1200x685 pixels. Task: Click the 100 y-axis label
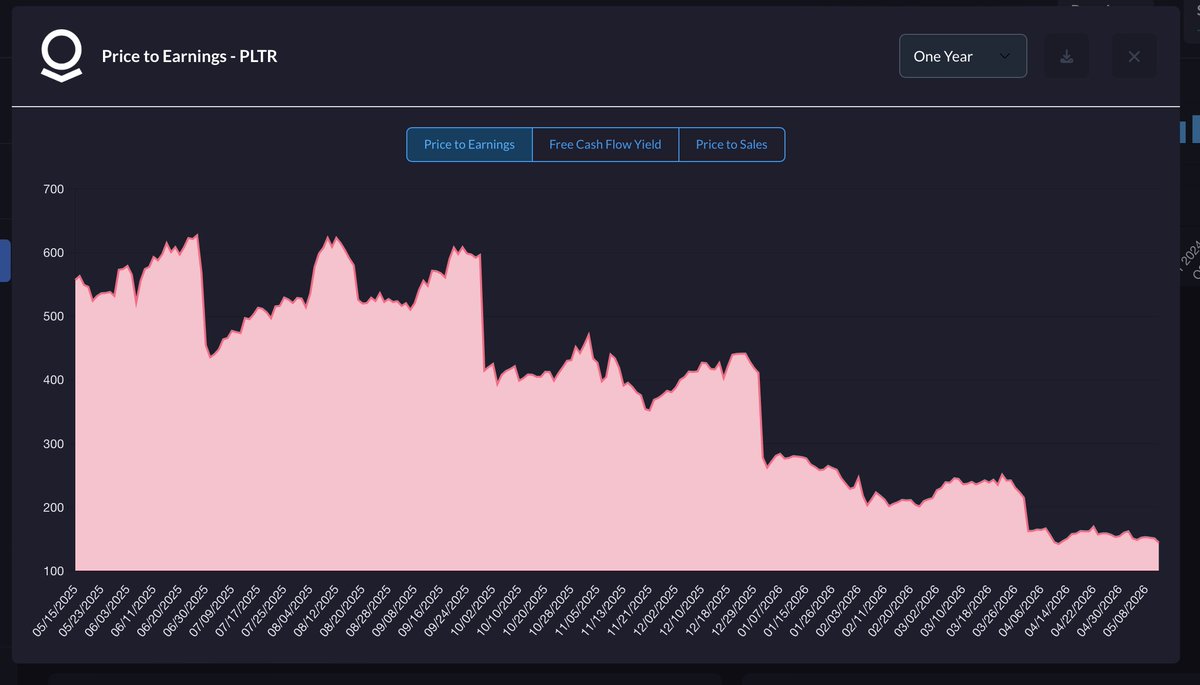coord(53,571)
